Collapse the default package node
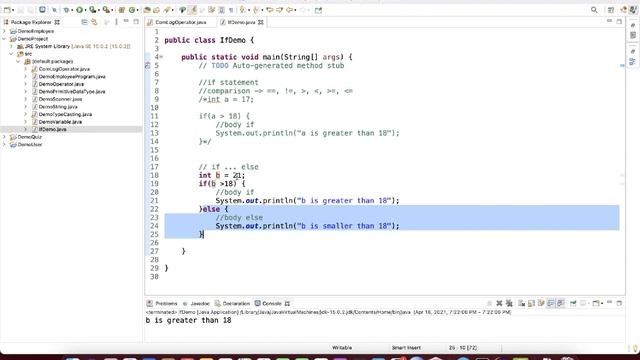Image resolution: width=640 pixels, height=360 pixels. pos(18,61)
